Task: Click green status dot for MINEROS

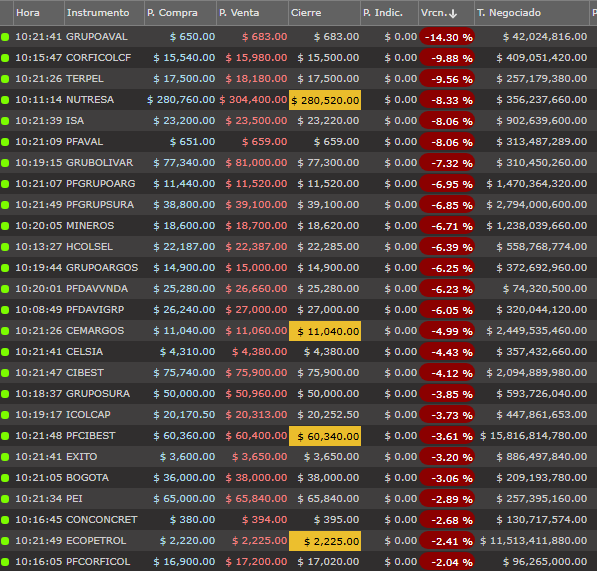Action: point(5,226)
